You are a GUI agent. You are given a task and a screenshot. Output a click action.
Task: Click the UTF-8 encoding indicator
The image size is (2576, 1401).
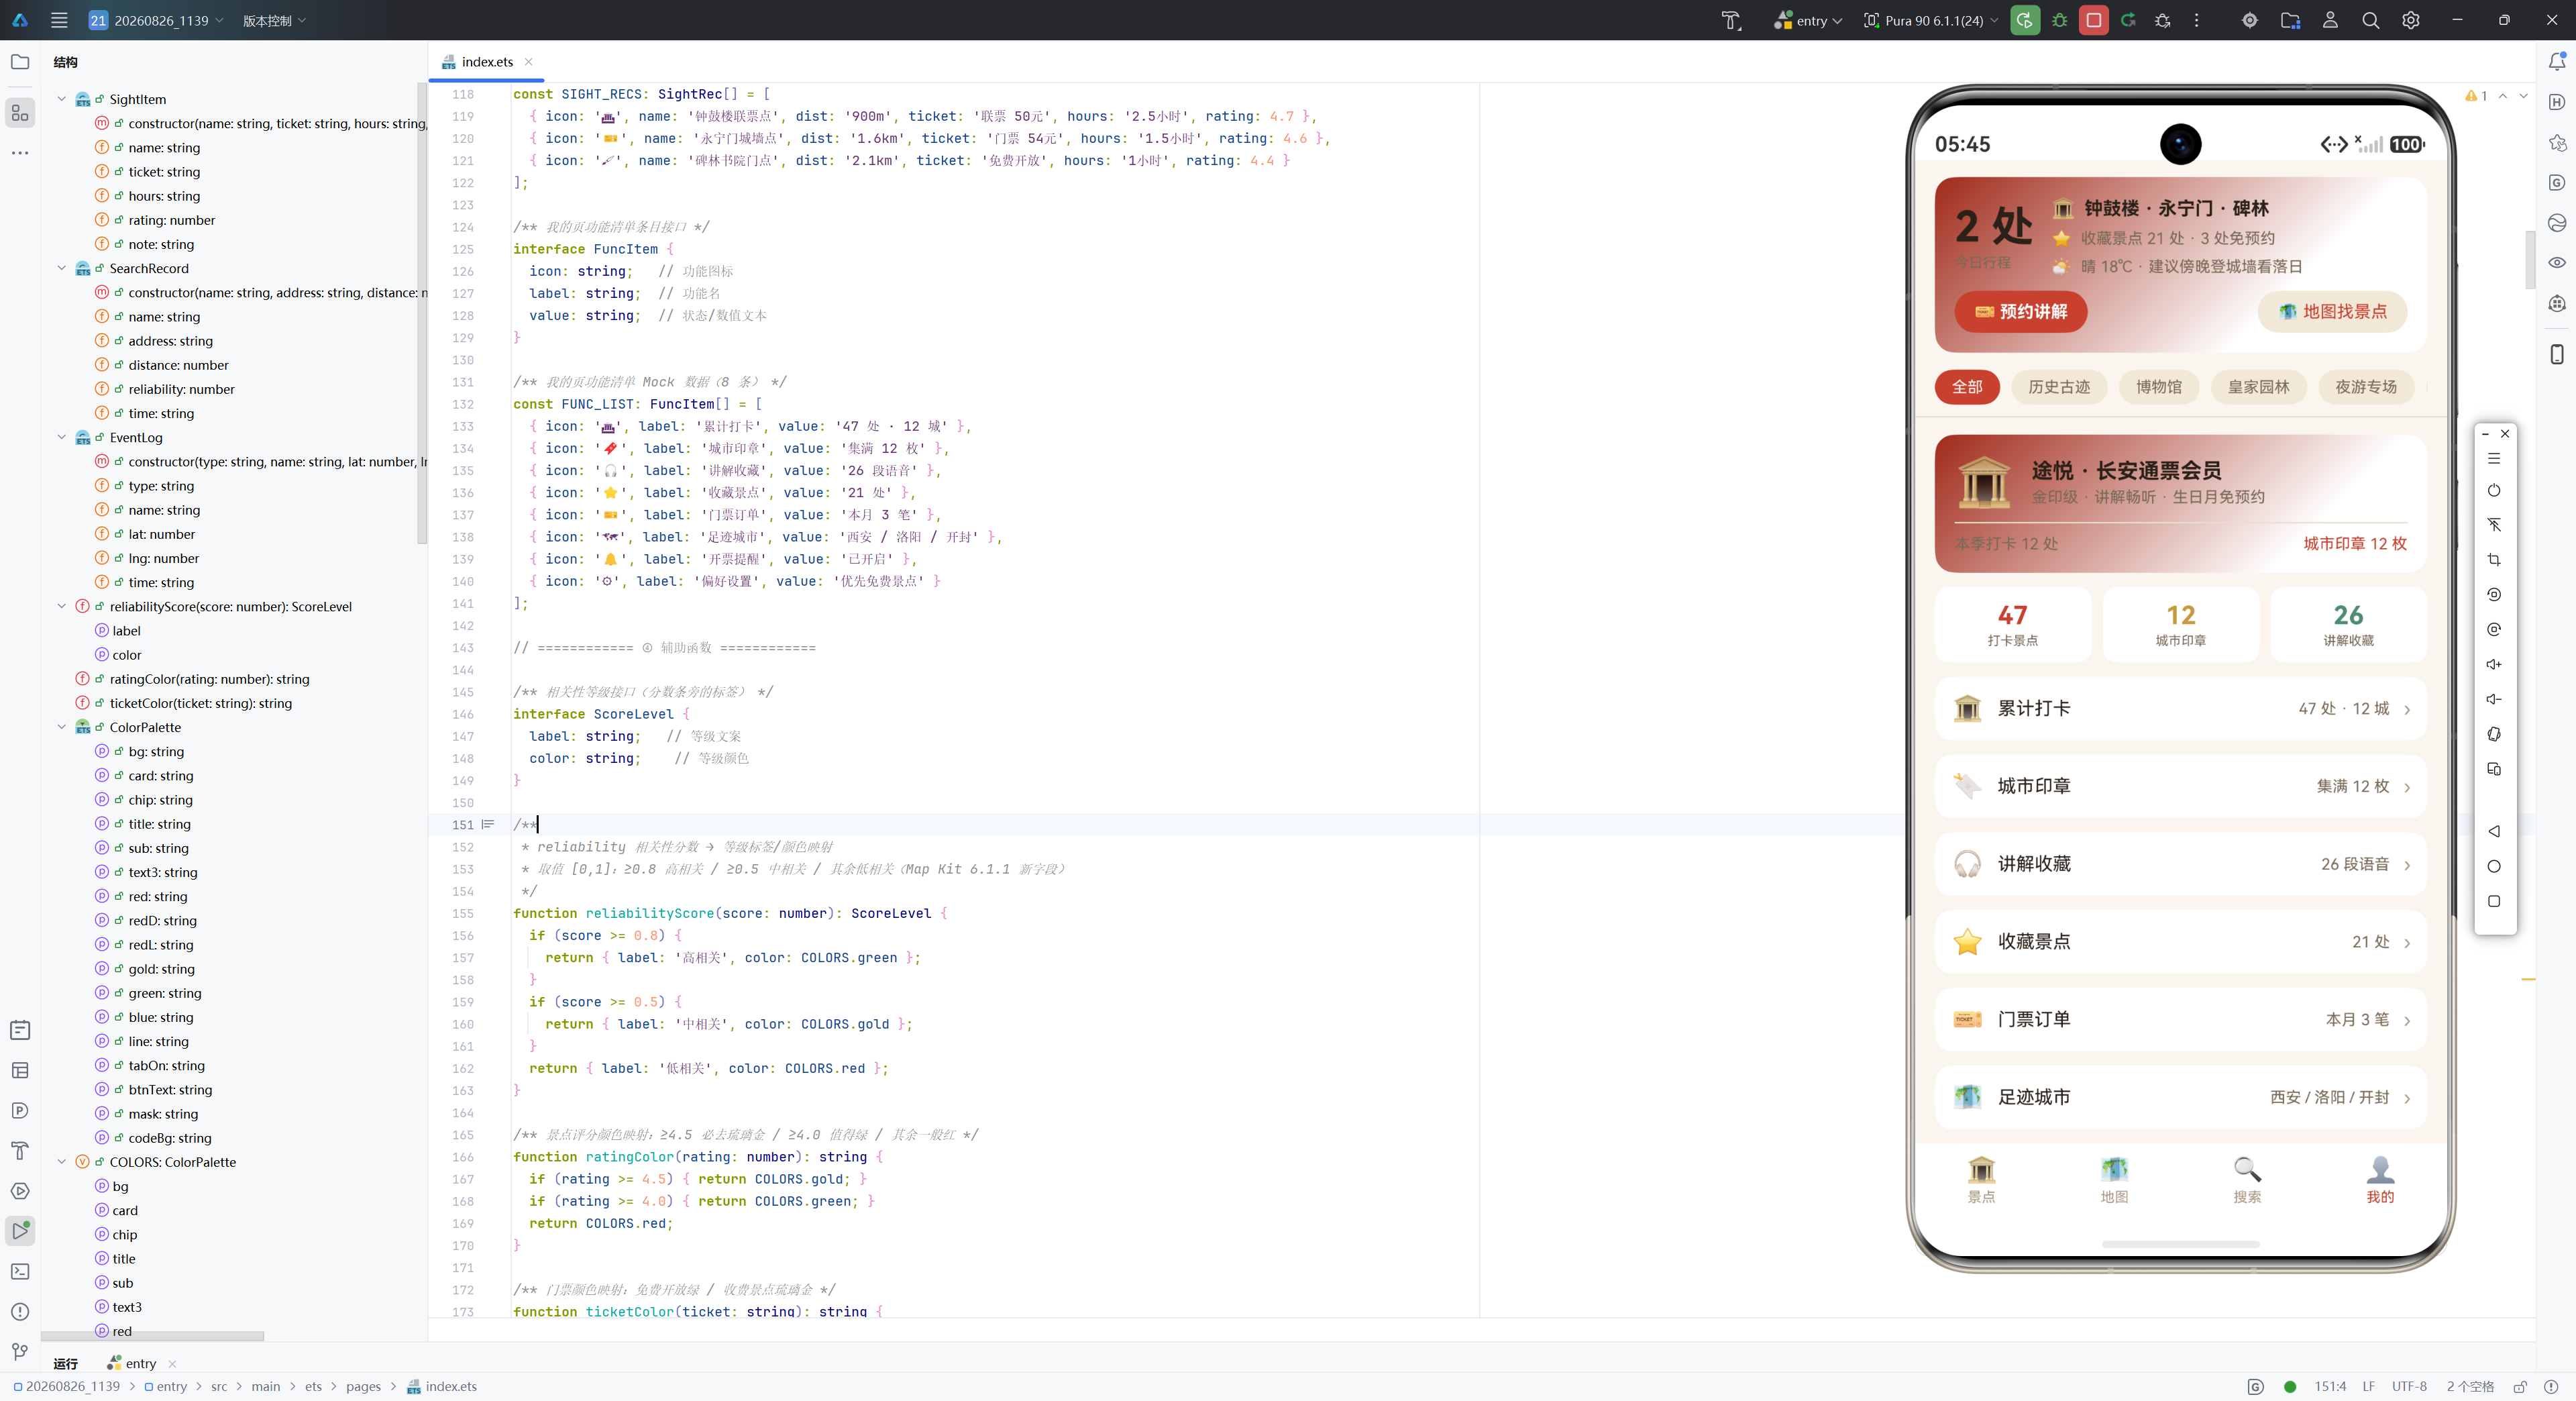click(2409, 1386)
